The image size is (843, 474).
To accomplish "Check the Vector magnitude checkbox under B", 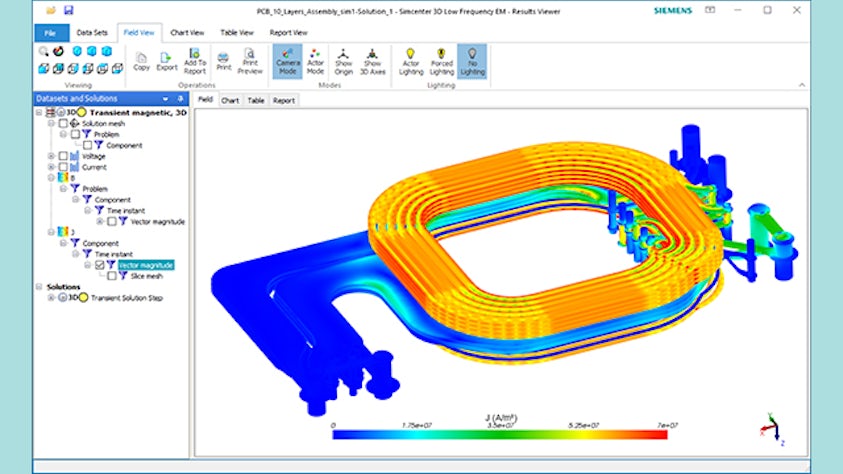I will (x=112, y=221).
